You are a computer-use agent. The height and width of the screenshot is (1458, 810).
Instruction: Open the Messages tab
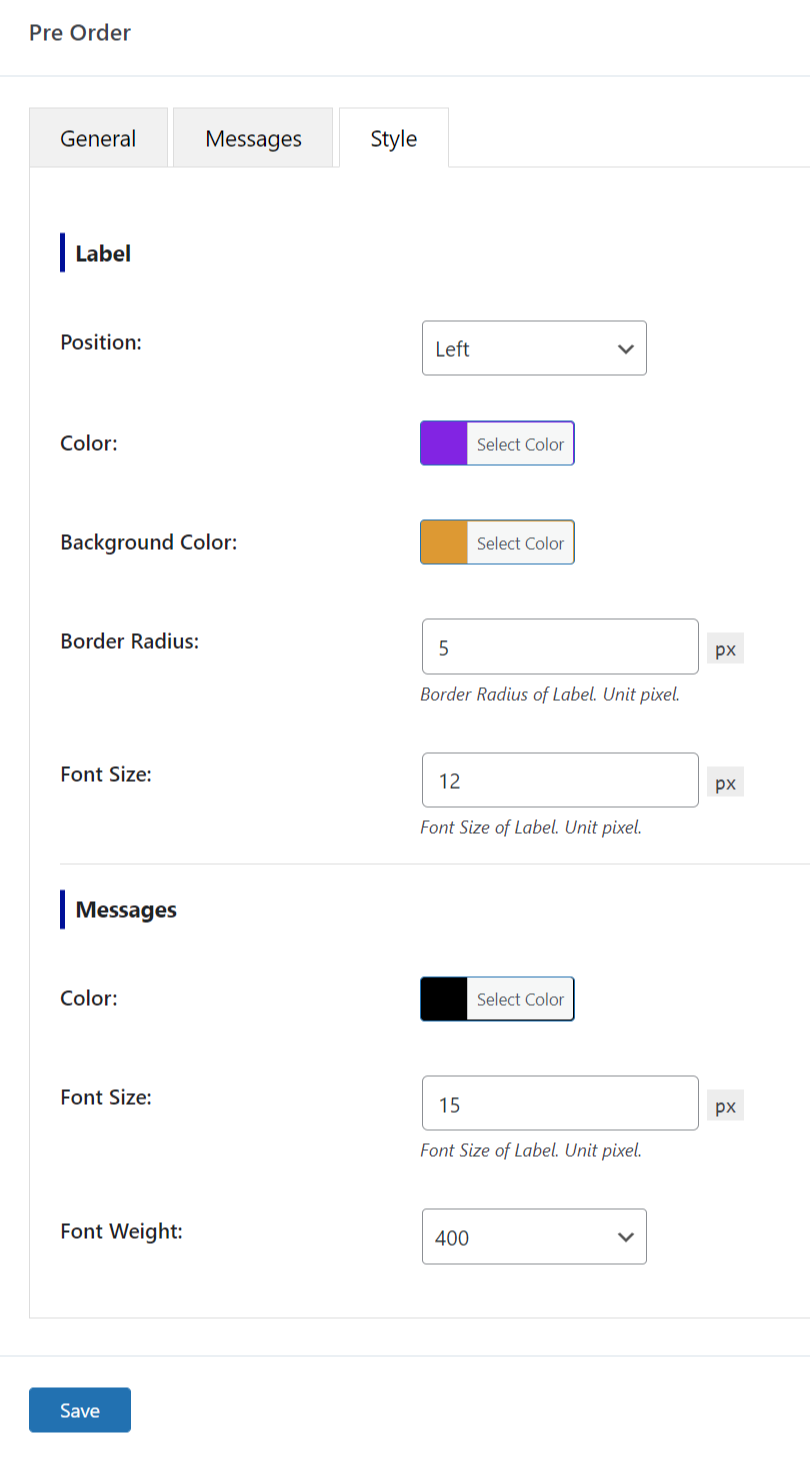coord(253,138)
